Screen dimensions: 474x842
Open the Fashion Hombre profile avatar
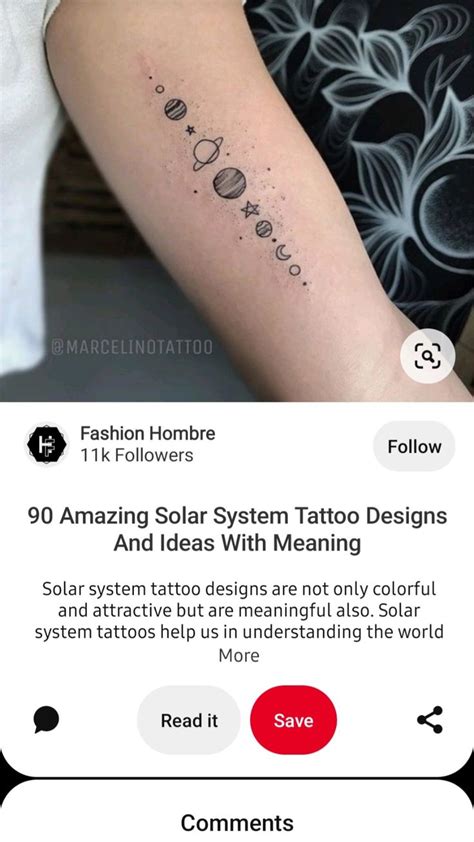47,445
